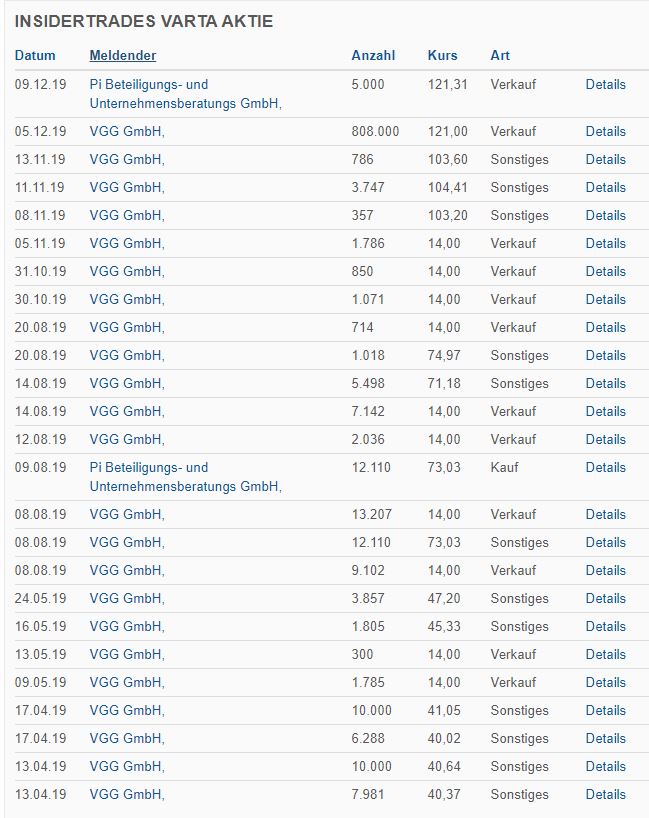Open Details for the 808.000 share sale
This screenshot has width=649, height=818.
[x=605, y=130]
